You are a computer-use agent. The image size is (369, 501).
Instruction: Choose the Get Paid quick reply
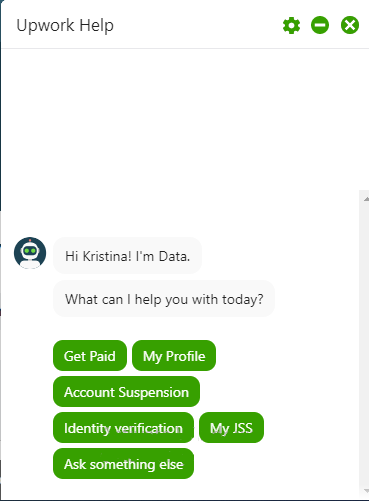coord(90,356)
